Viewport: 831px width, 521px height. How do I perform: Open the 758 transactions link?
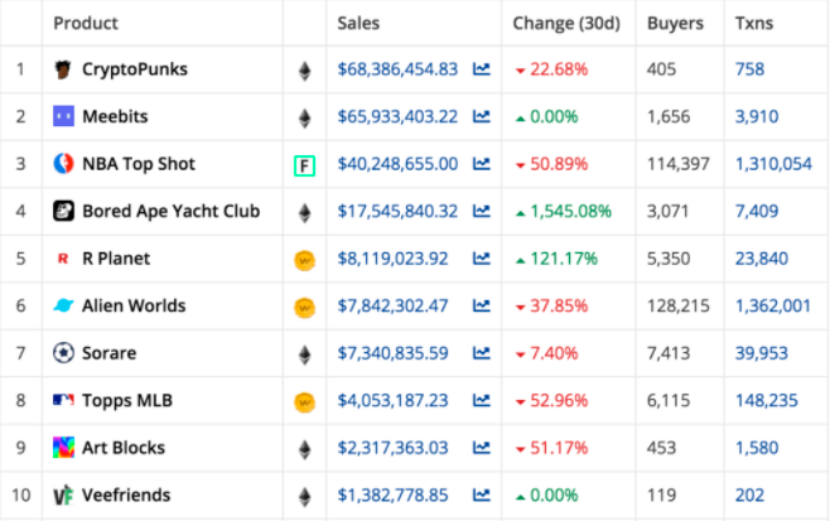click(749, 69)
